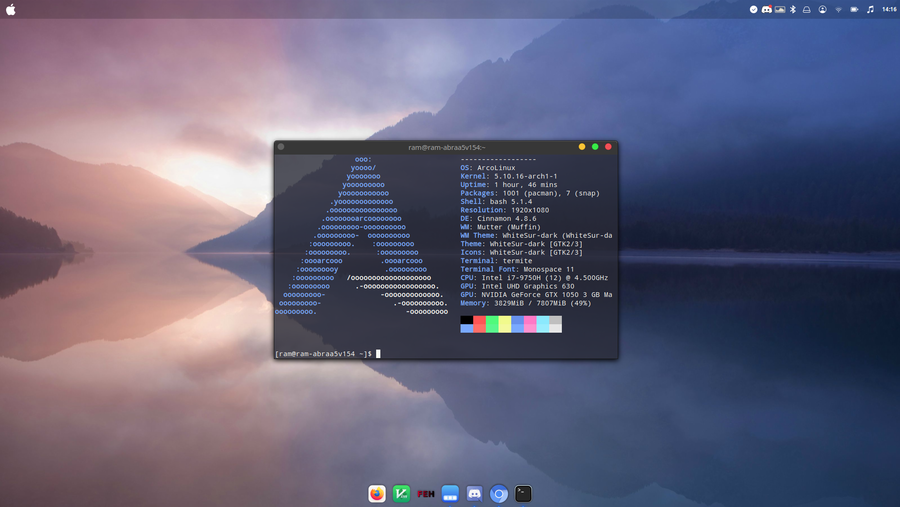The height and width of the screenshot is (507, 900).
Task: Open Discord from the dock
Action: point(475,494)
